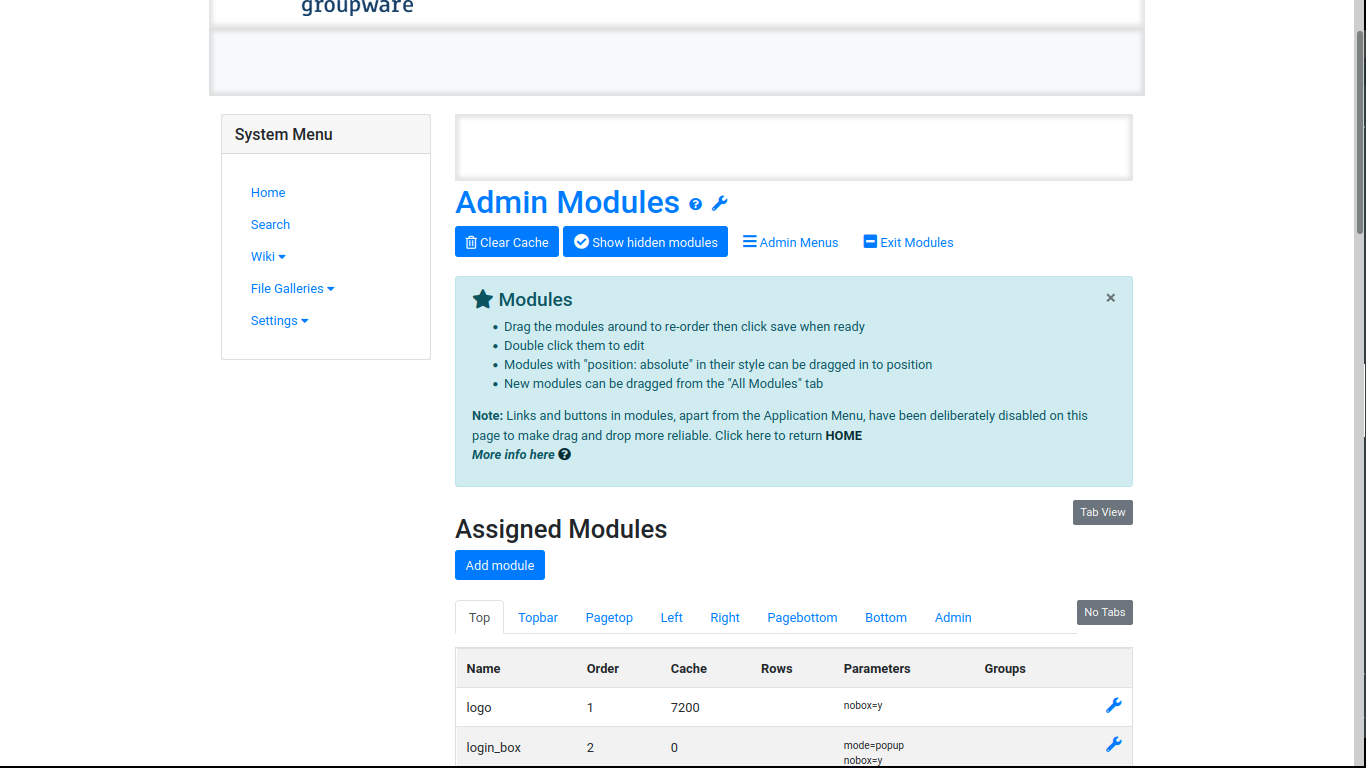
Task: Click the help question mark icon beside Admin Modules
Action: (696, 204)
